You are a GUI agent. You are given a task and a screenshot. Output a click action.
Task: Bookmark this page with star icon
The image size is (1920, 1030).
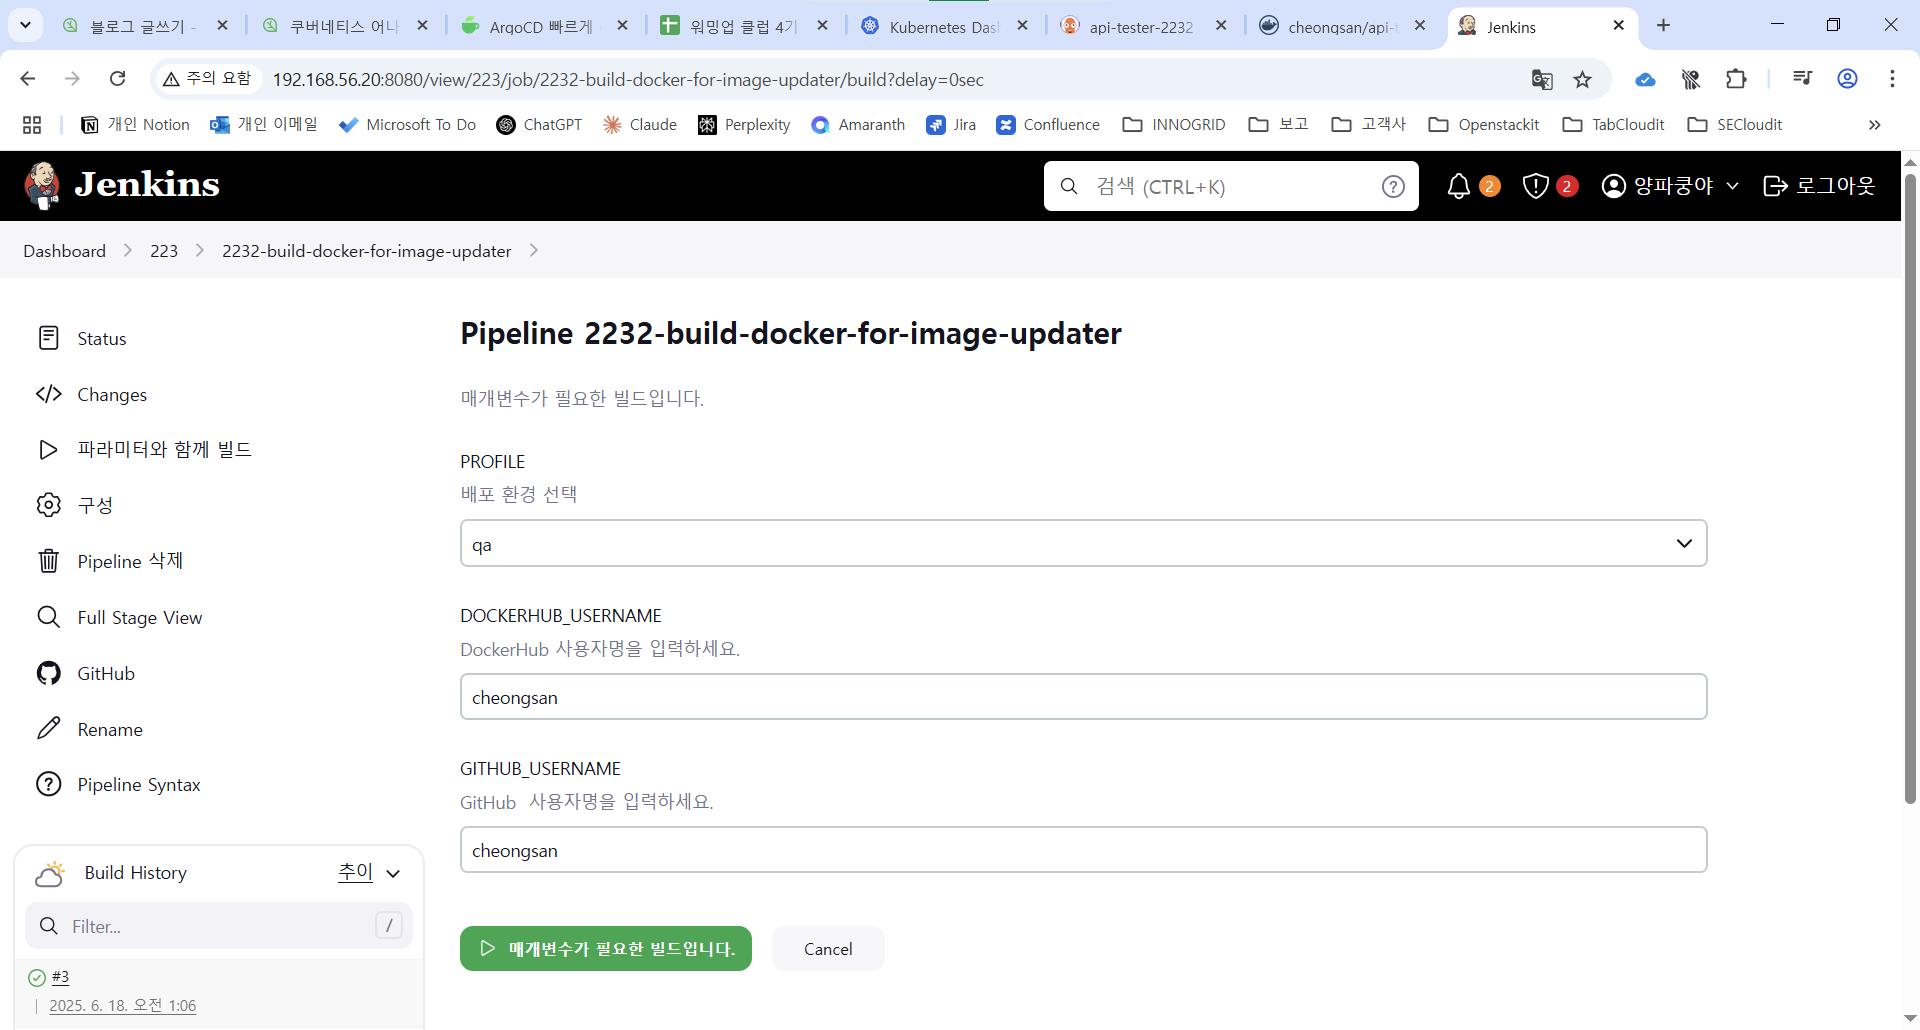(x=1582, y=79)
